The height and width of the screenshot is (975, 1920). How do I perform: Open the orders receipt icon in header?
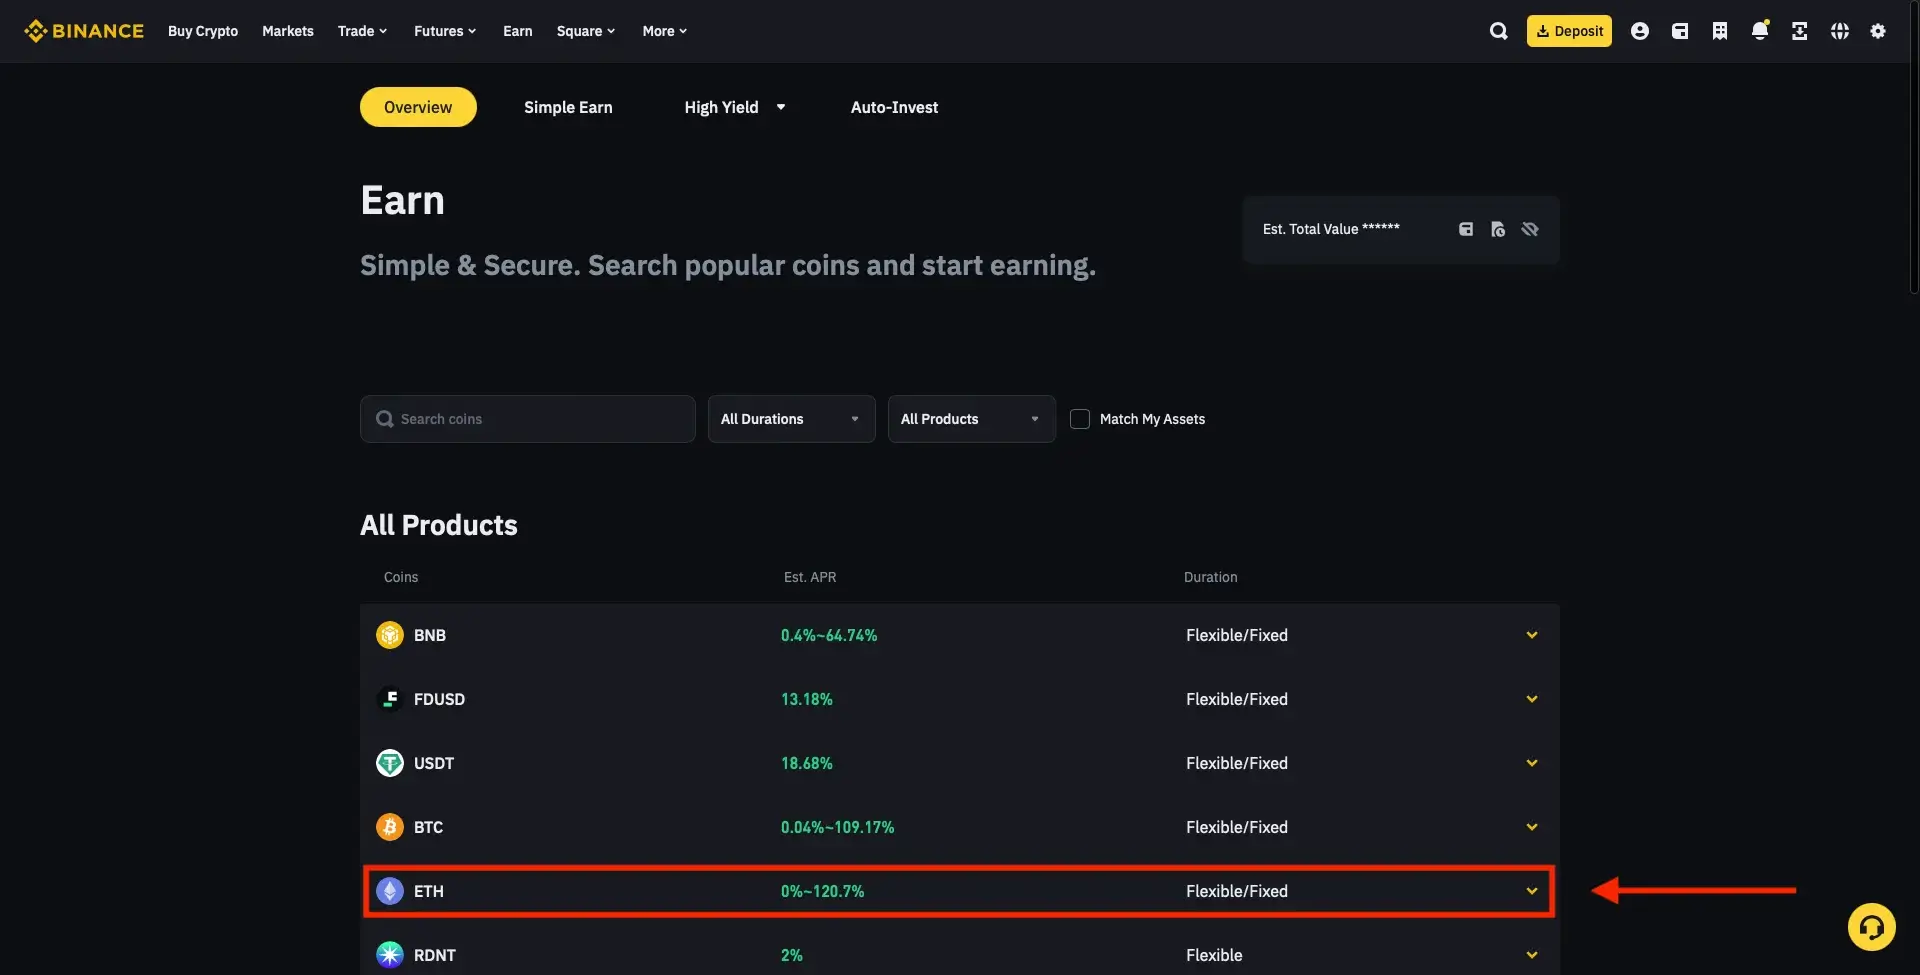[x=1720, y=31]
